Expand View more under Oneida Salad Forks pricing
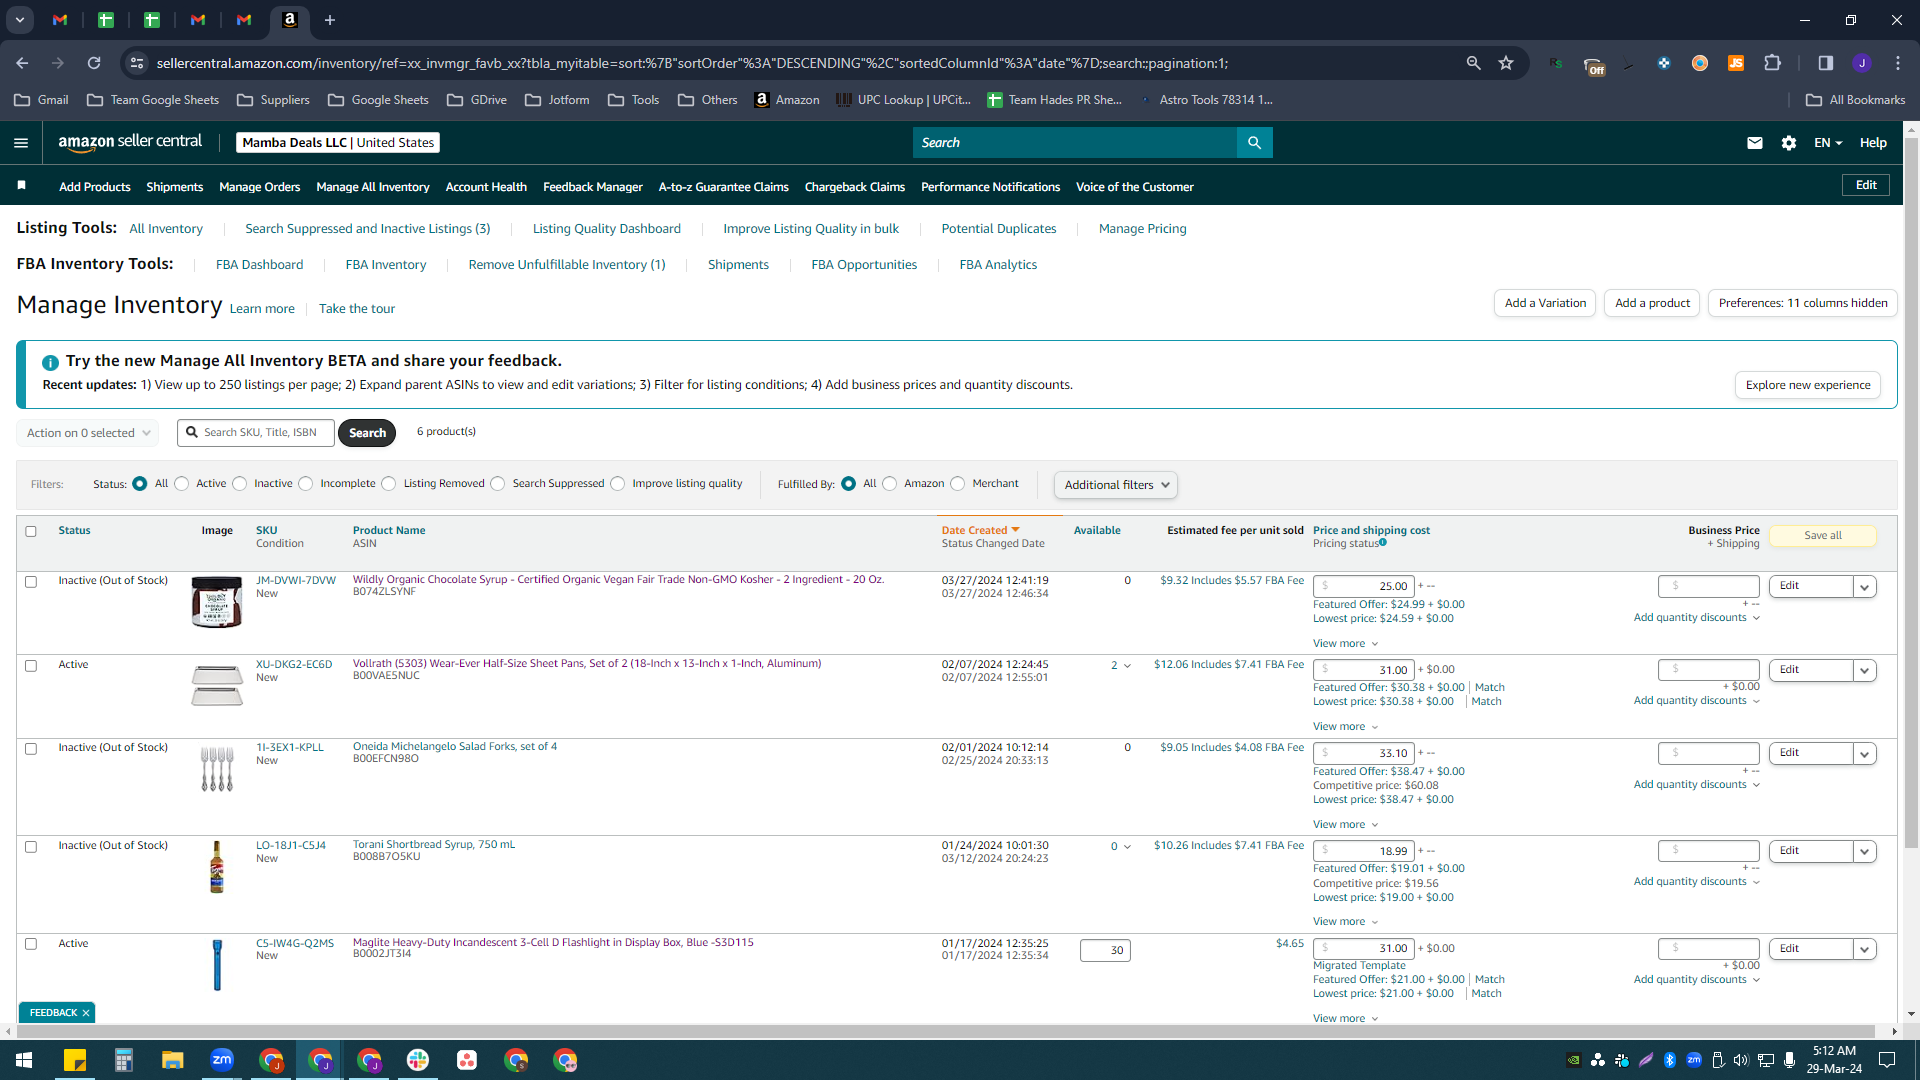Viewport: 1920px width, 1080px height. point(1345,824)
